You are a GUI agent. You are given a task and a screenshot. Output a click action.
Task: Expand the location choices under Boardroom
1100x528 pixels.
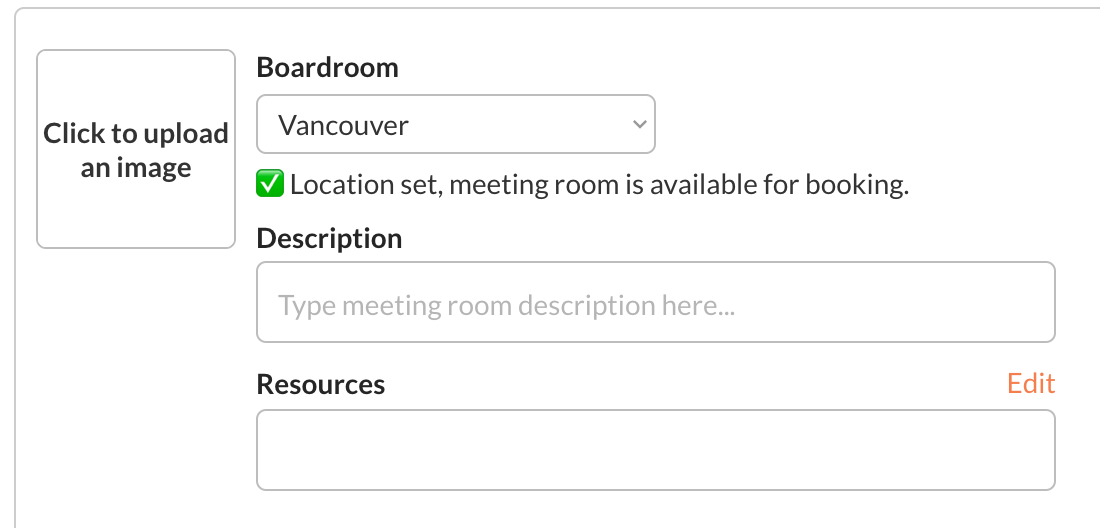point(455,125)
